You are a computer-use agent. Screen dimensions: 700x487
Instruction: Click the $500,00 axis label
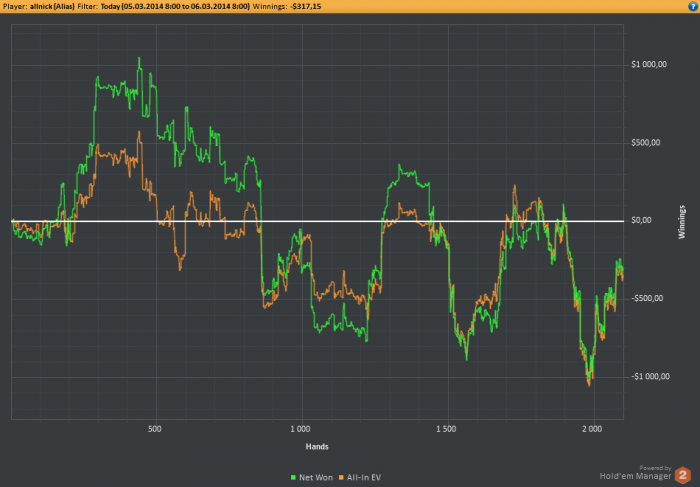[x=646, y=143]
